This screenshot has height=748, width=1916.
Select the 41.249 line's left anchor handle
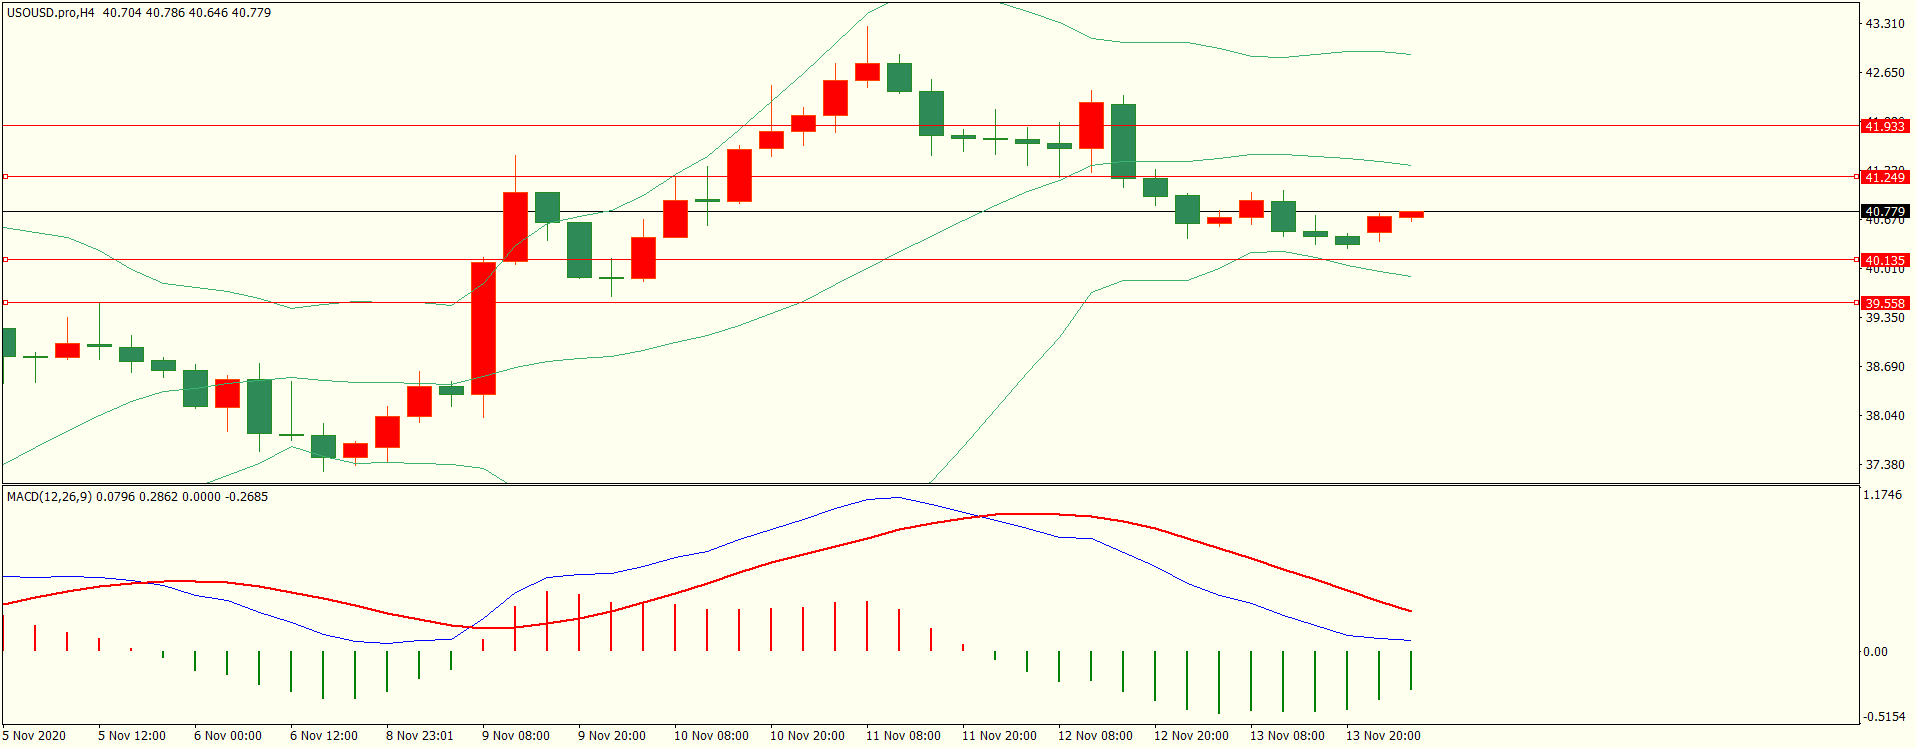point(6,176)
